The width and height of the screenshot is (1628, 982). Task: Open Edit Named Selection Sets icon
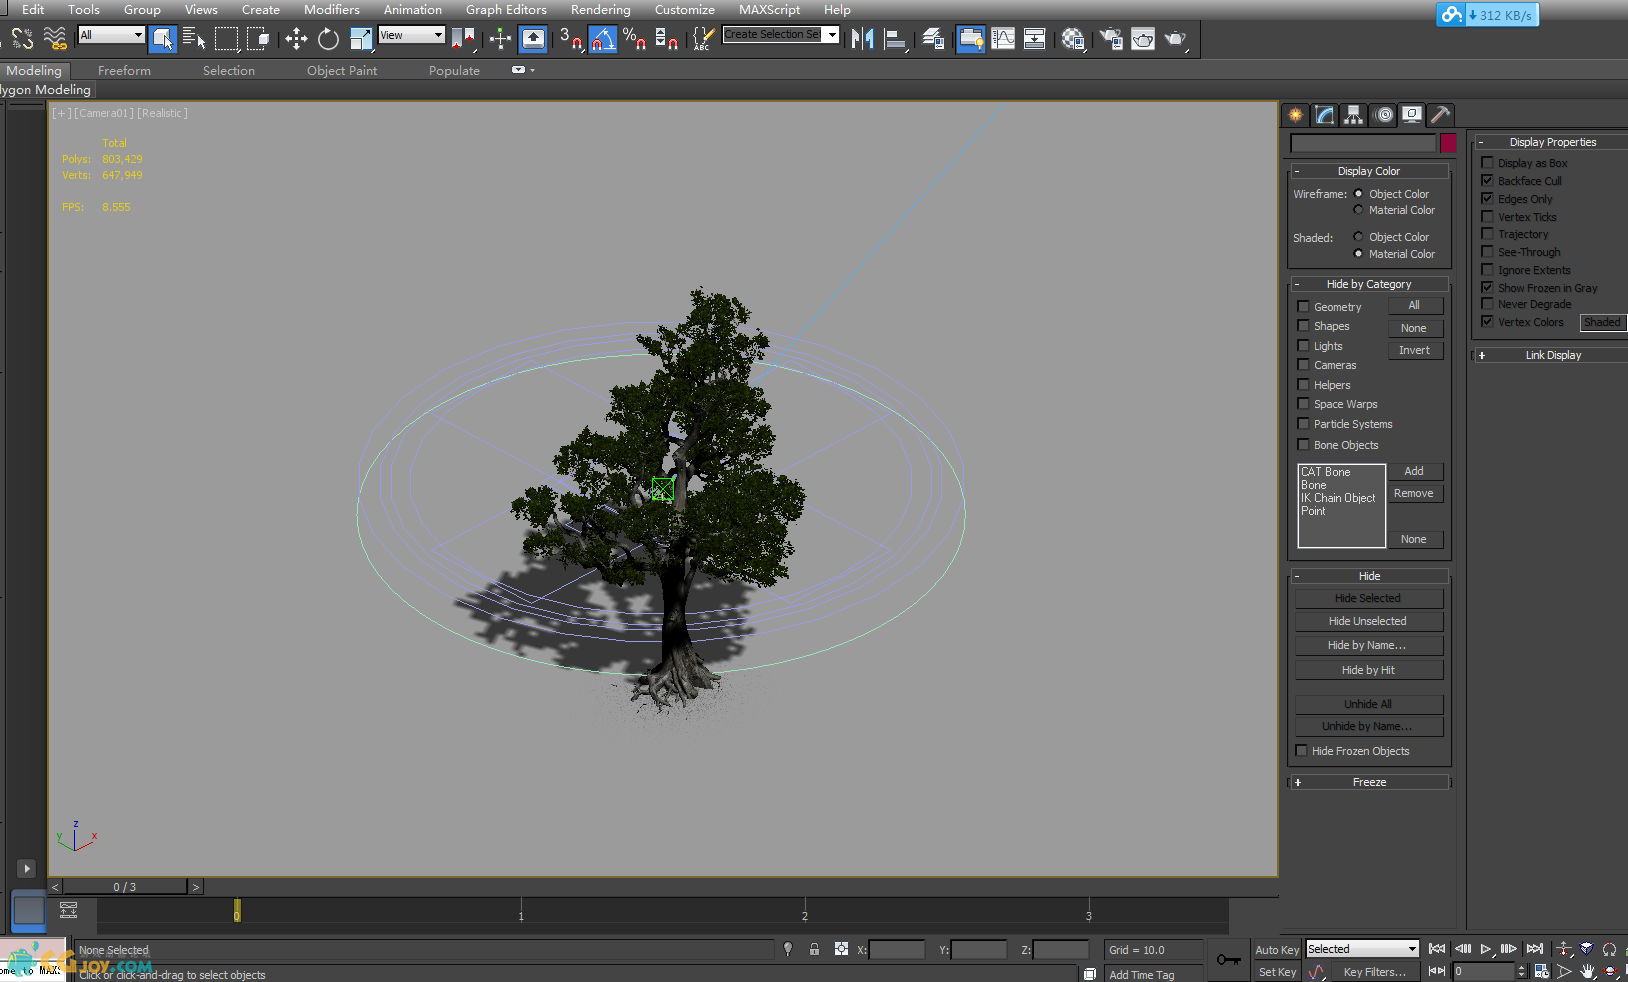[703, 39]
